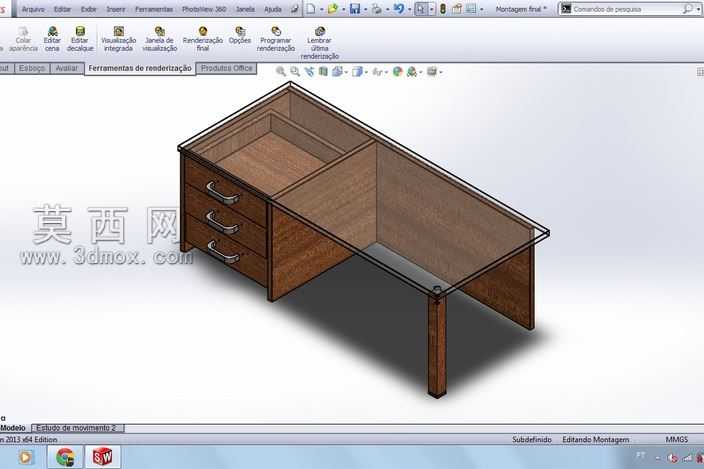704x469 pixels.
Task: Open Chrome from the taskbar
Action: (66, 457)
